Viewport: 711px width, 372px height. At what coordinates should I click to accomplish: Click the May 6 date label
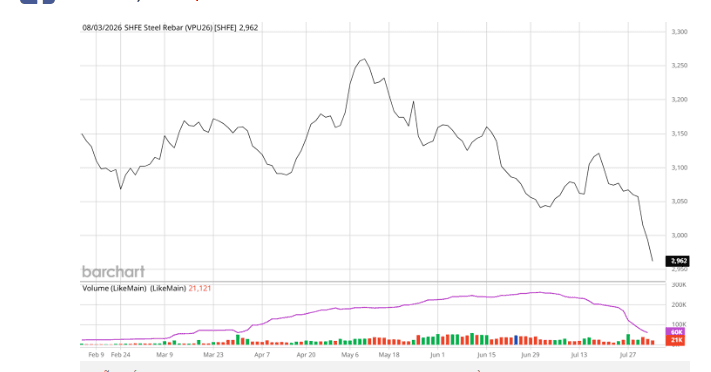(350, 355)
